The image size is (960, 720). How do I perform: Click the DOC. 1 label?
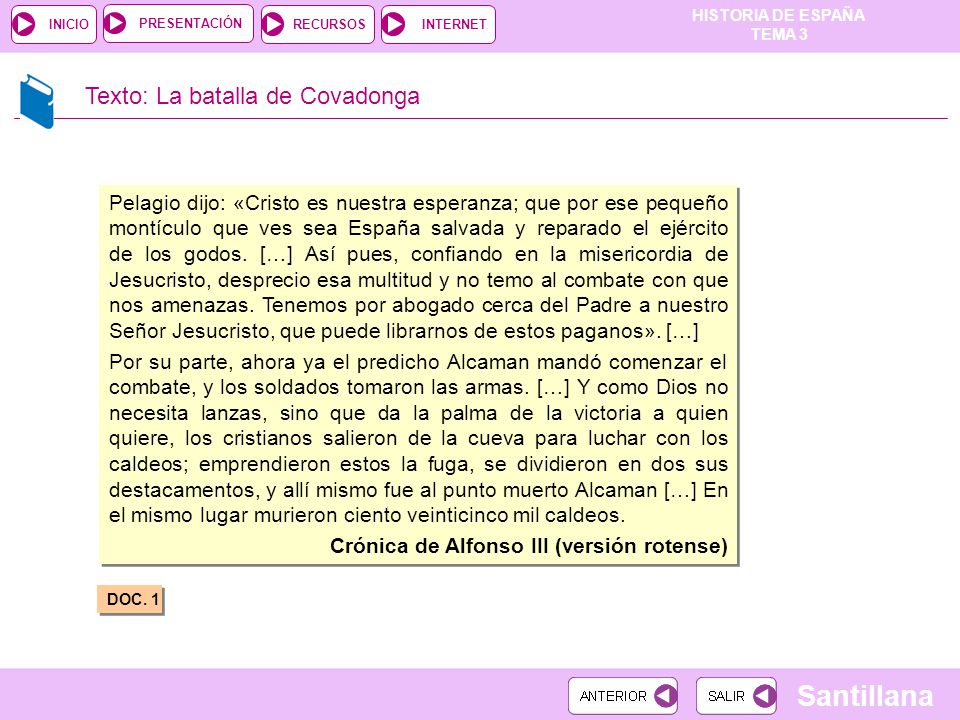click(x=130, y=599)
